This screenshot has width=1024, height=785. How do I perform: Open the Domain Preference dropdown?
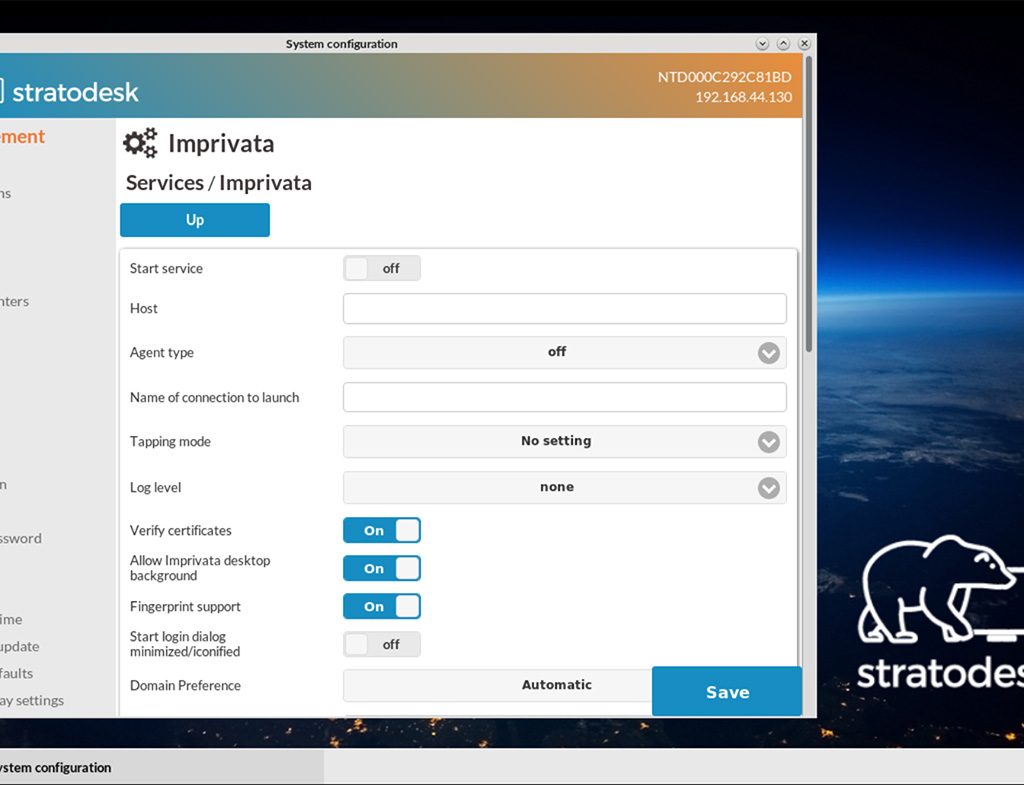(x=498, y=685)
